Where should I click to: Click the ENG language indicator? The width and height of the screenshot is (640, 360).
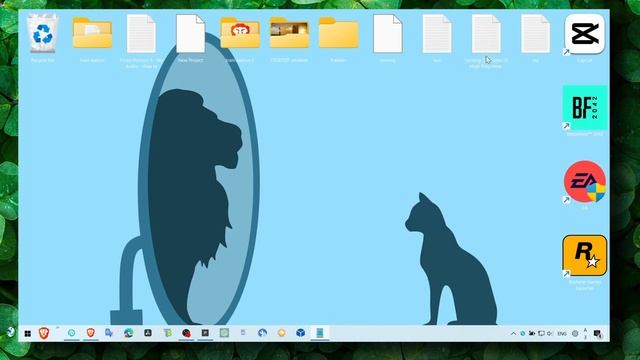[562, 333]
